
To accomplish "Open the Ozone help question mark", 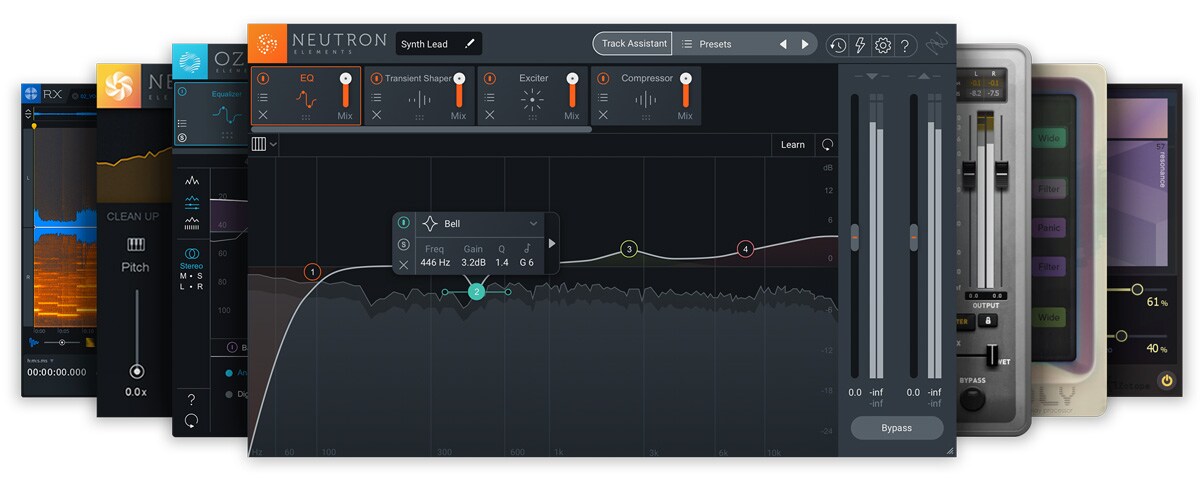I will [191, 399].
